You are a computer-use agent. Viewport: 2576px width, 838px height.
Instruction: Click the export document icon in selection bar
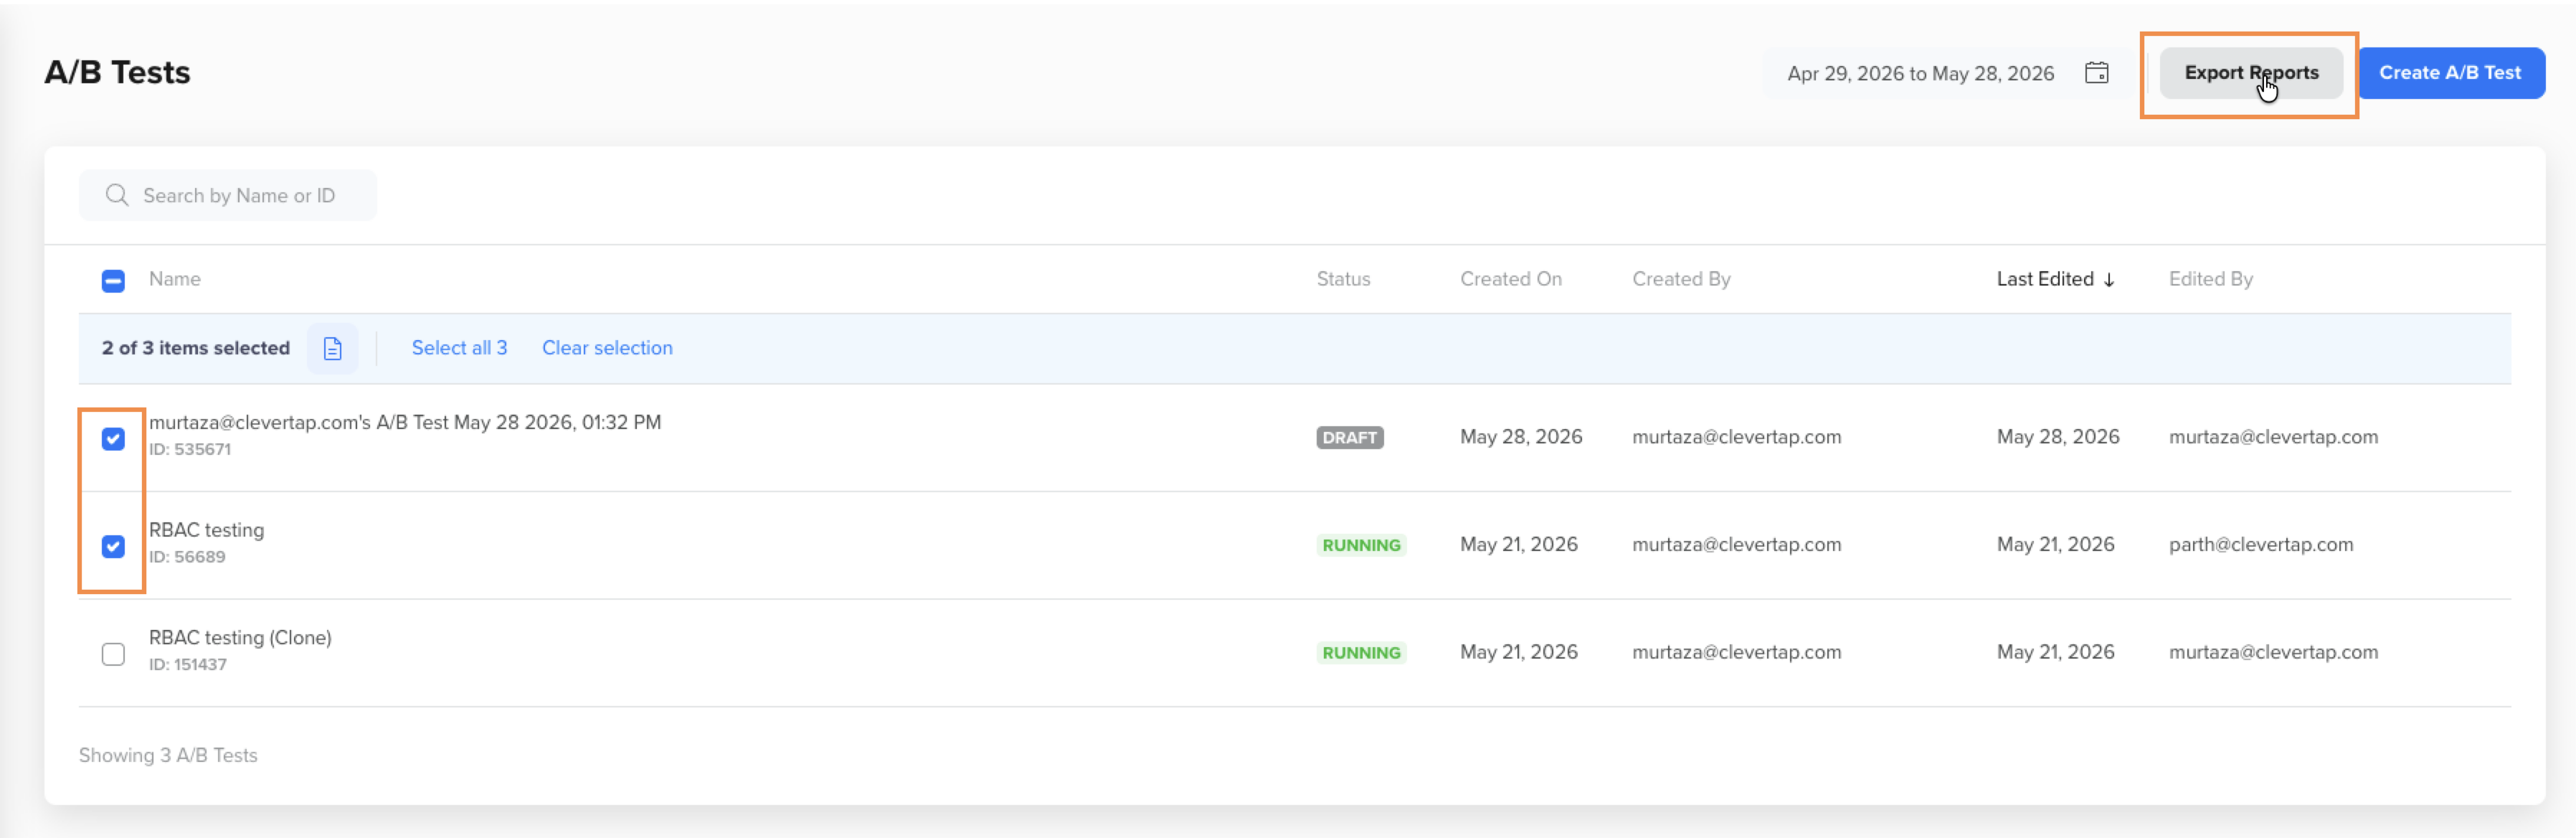332,348
